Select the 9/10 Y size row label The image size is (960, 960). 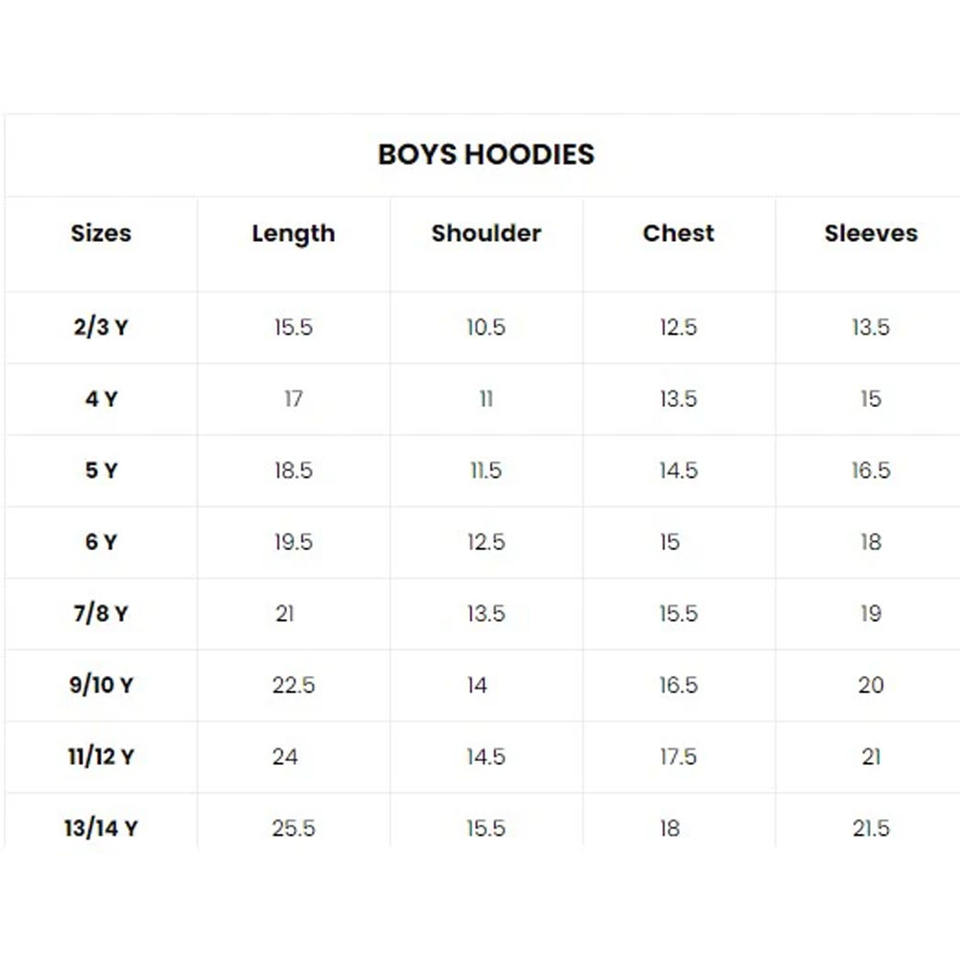[101, 685]
